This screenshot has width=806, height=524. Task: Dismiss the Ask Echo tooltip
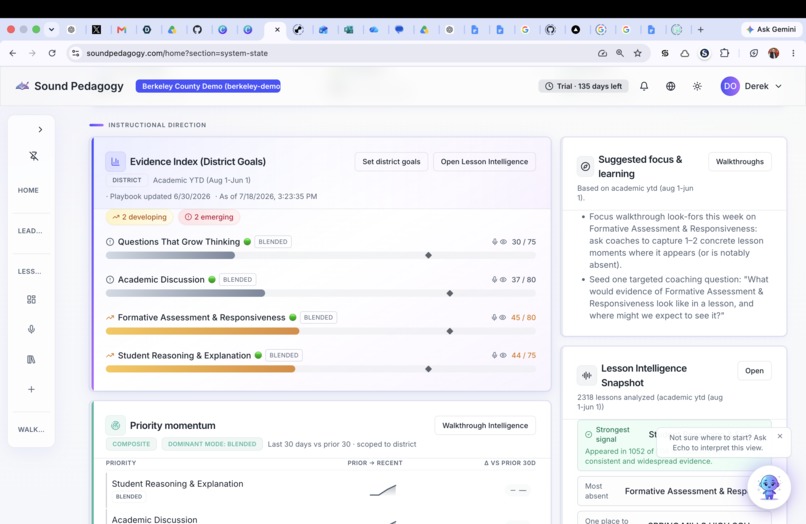click(x=780, y=436)
